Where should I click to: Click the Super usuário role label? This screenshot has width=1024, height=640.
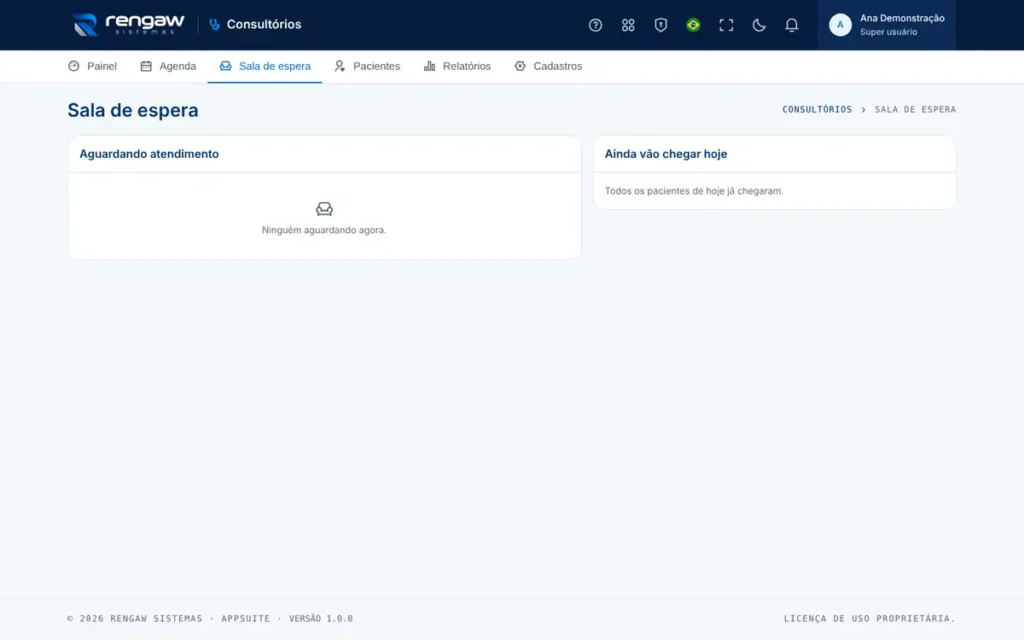tap(888, 32)
